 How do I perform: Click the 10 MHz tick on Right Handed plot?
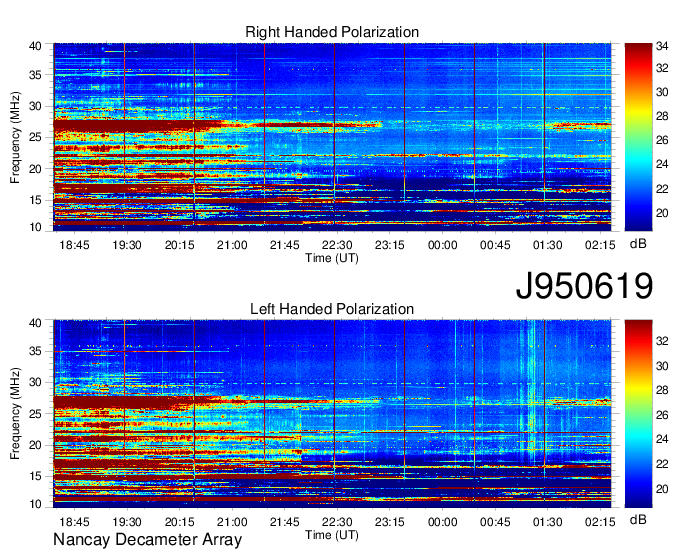pyautogui.click(x=35, y=227)
